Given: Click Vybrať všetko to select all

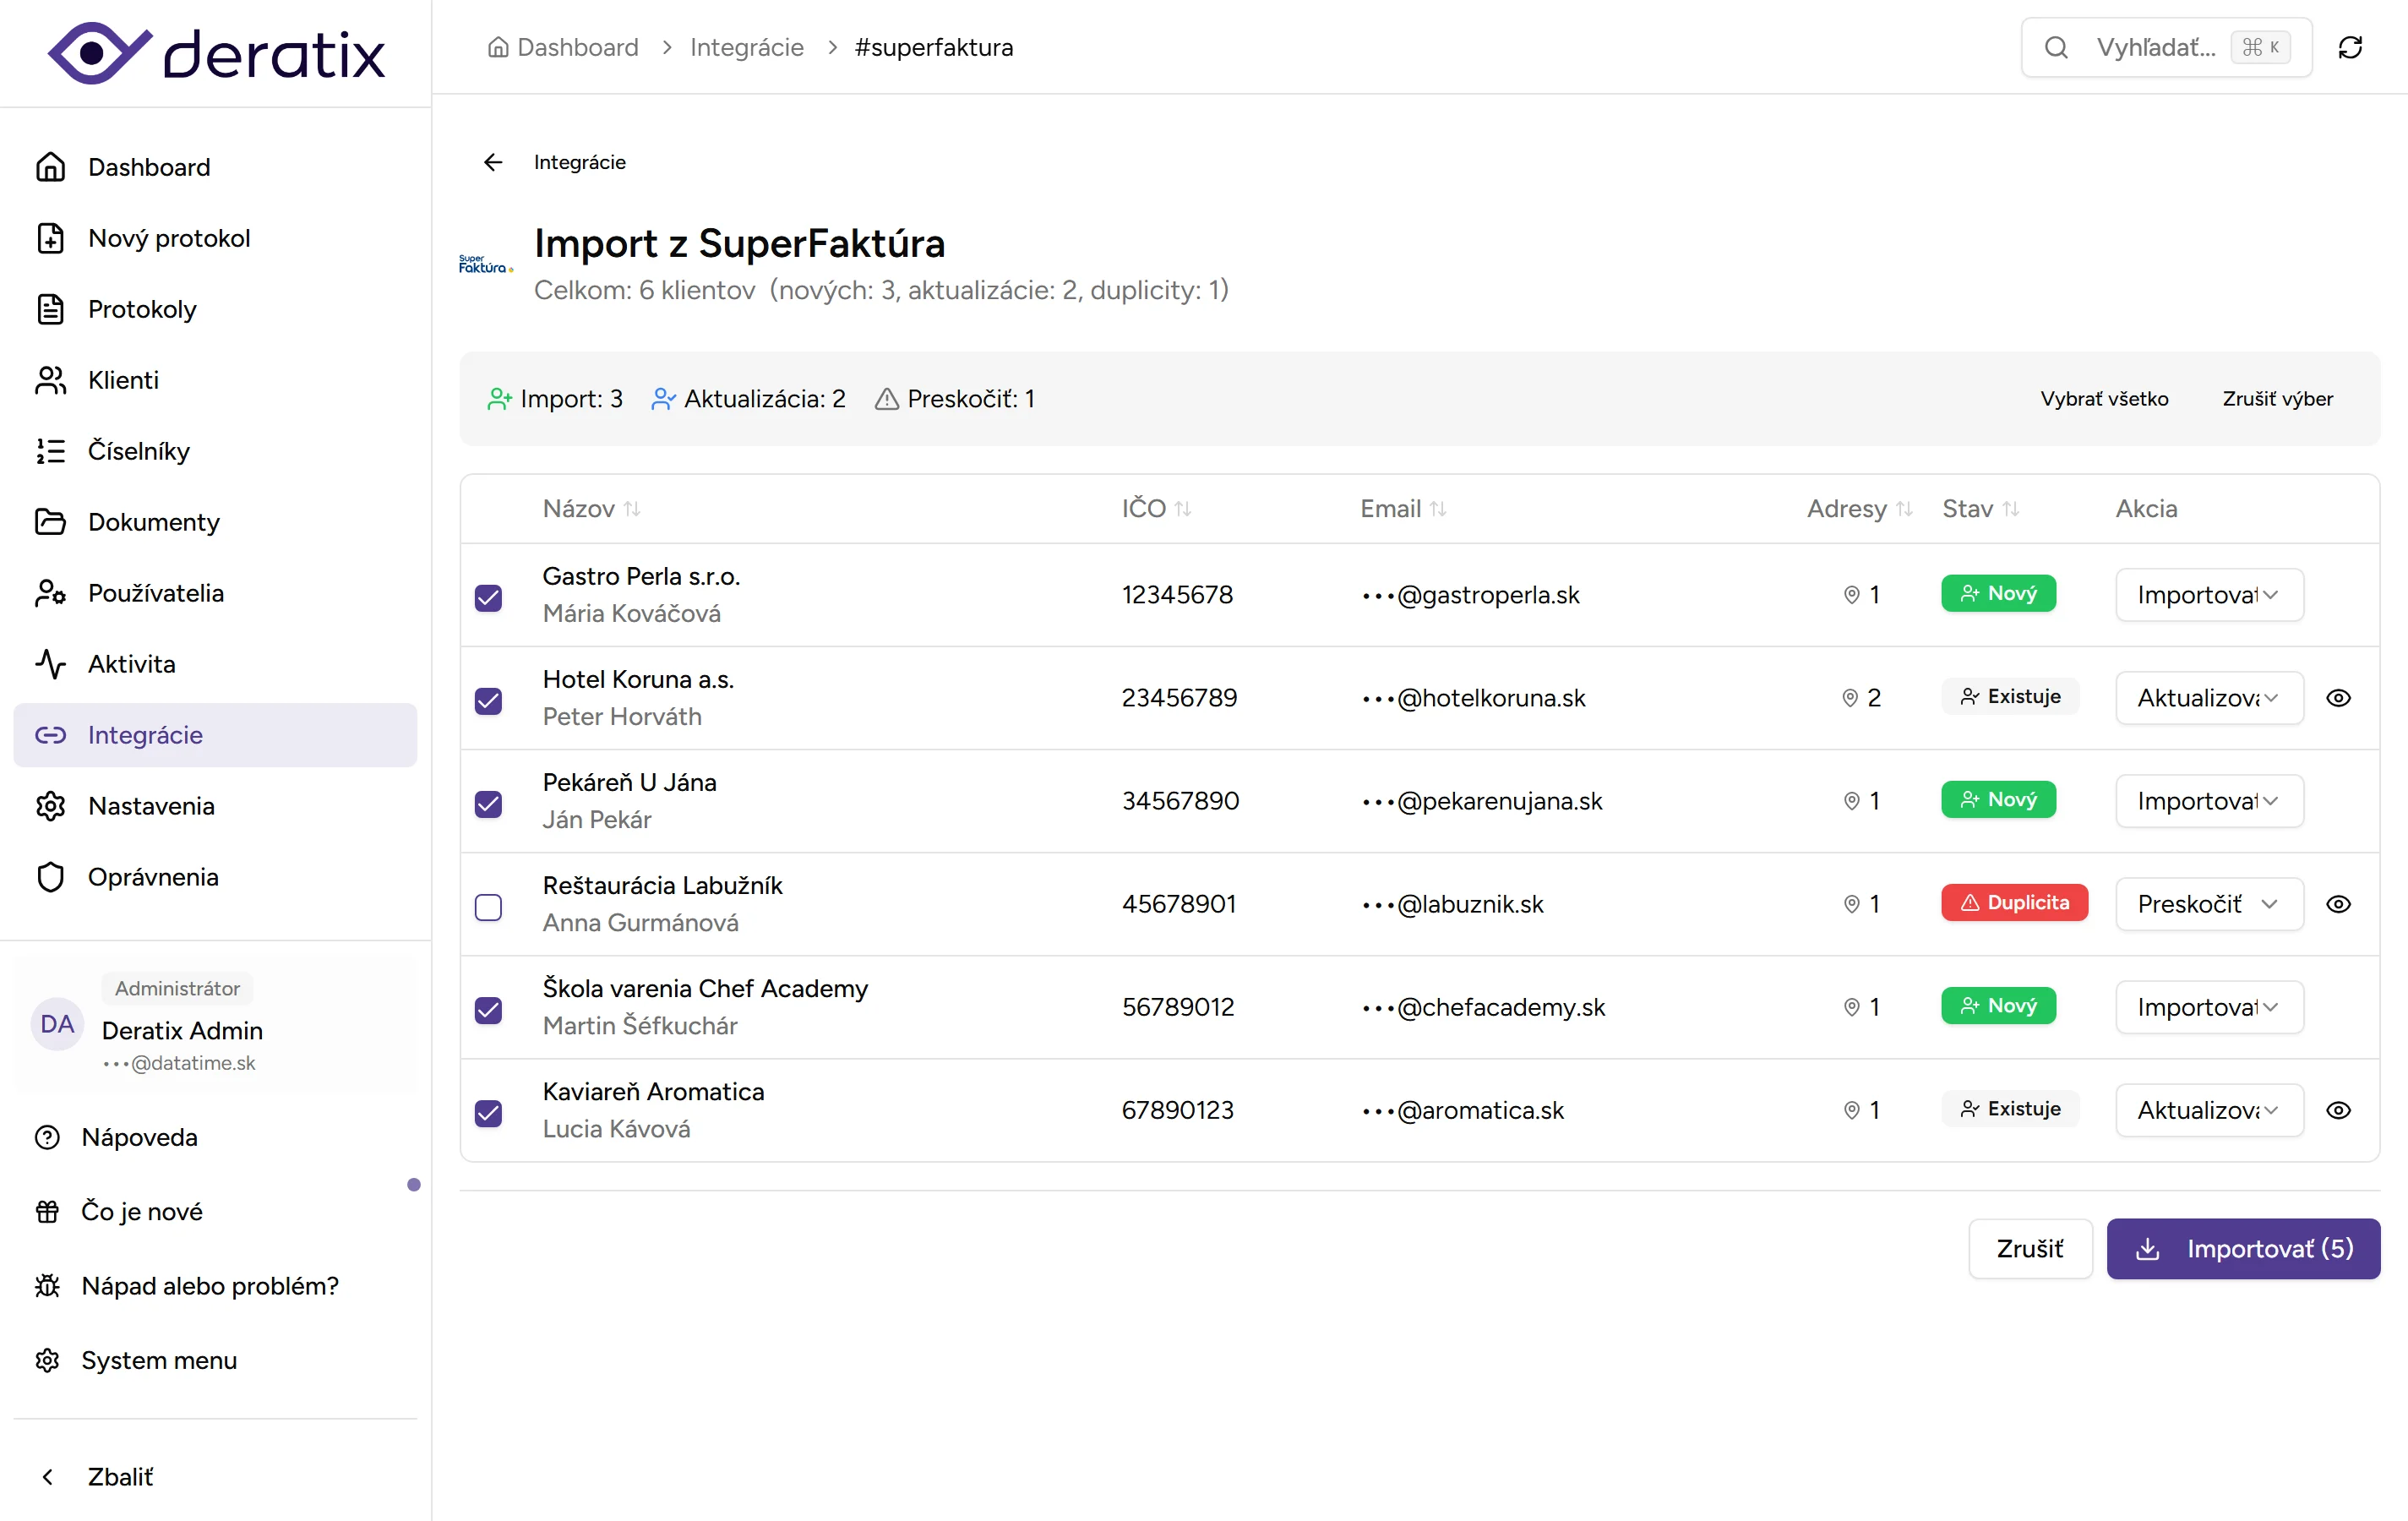Looking at the screenshot, I should click(x=2103, y=398).
